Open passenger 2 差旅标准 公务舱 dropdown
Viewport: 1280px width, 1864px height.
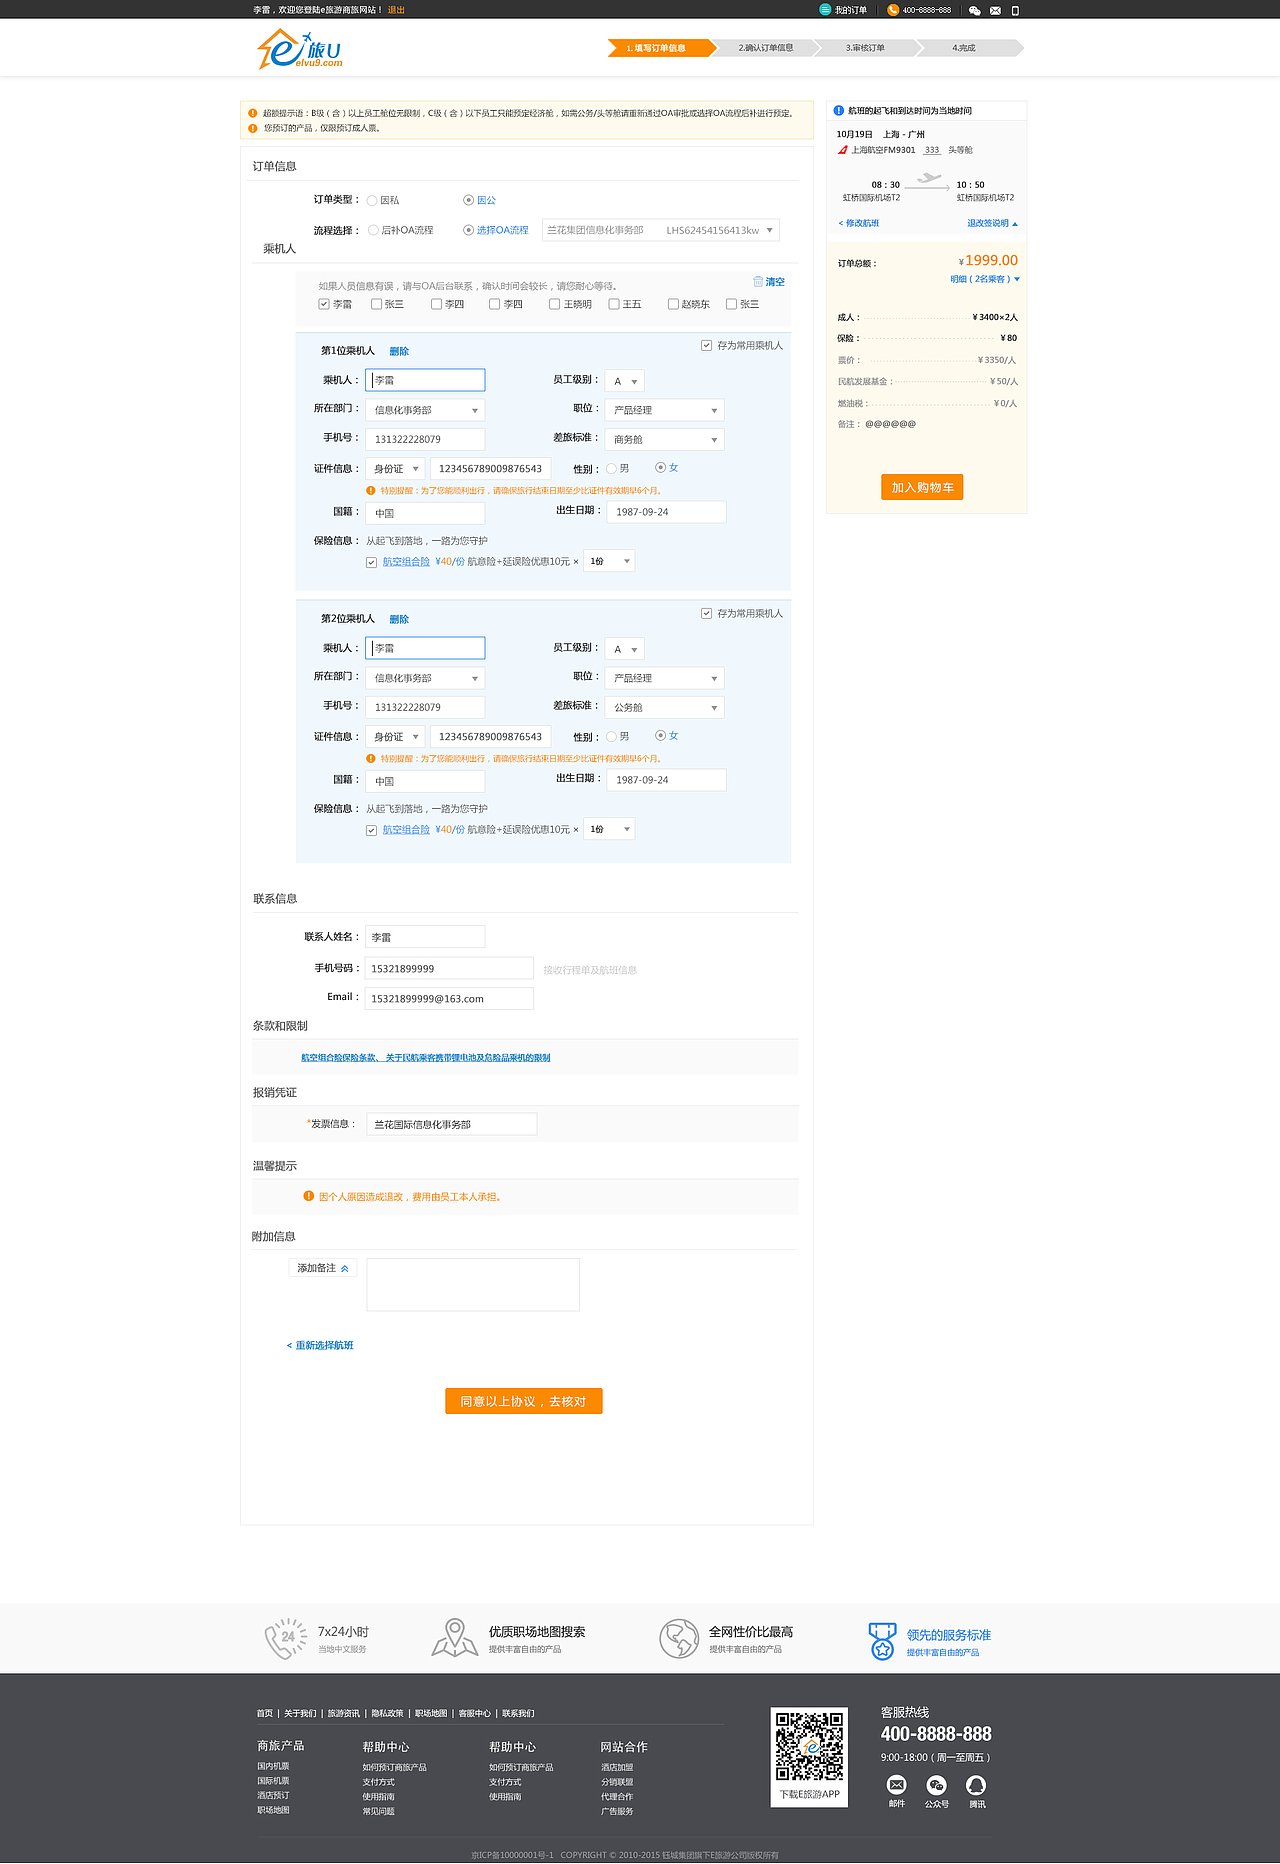point(664,707)
